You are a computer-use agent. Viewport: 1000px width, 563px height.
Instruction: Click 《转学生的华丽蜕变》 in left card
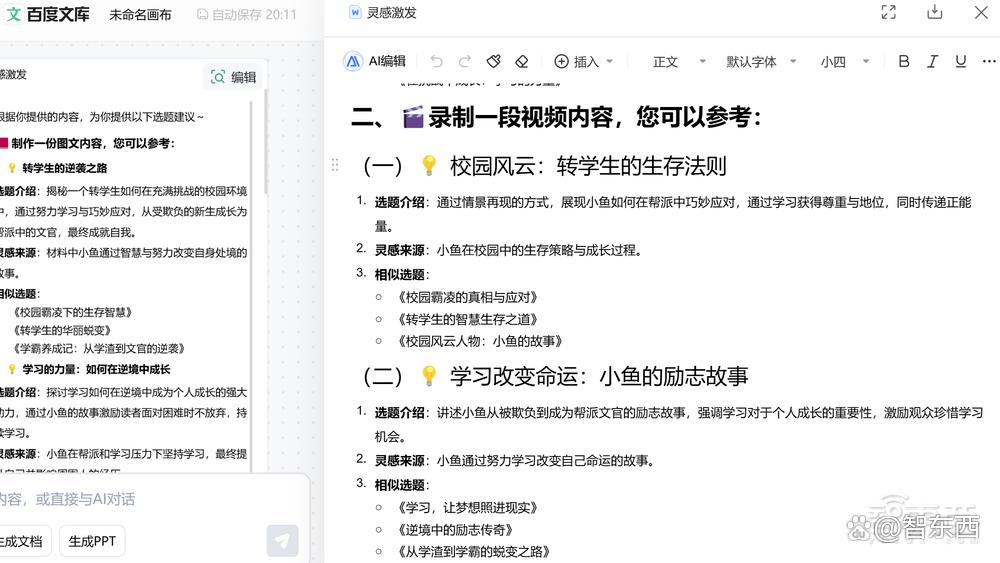pyautogui.click(x=62, y=330)
